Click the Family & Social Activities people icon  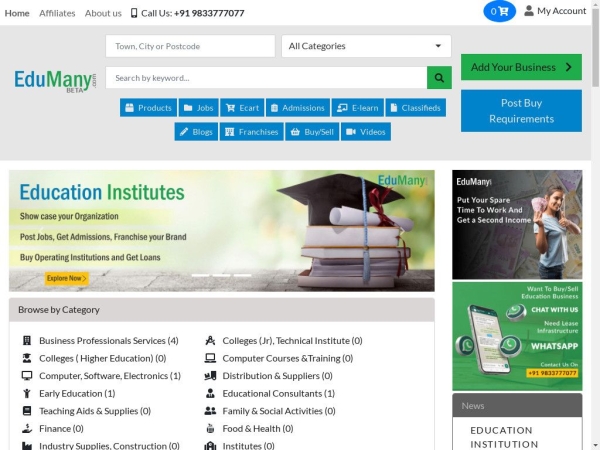pyautogui.click(x=210, y=411)
